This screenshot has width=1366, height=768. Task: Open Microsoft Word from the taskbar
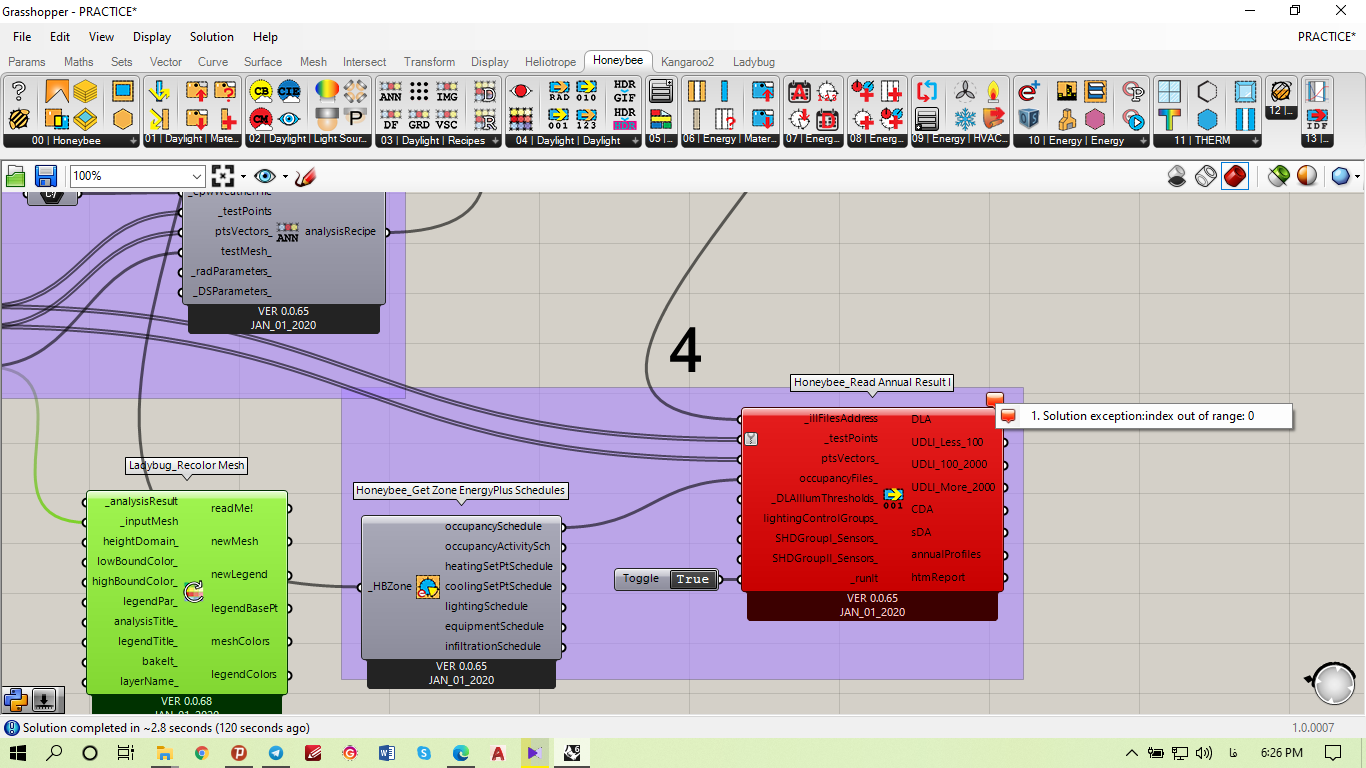tap(387, 753)
